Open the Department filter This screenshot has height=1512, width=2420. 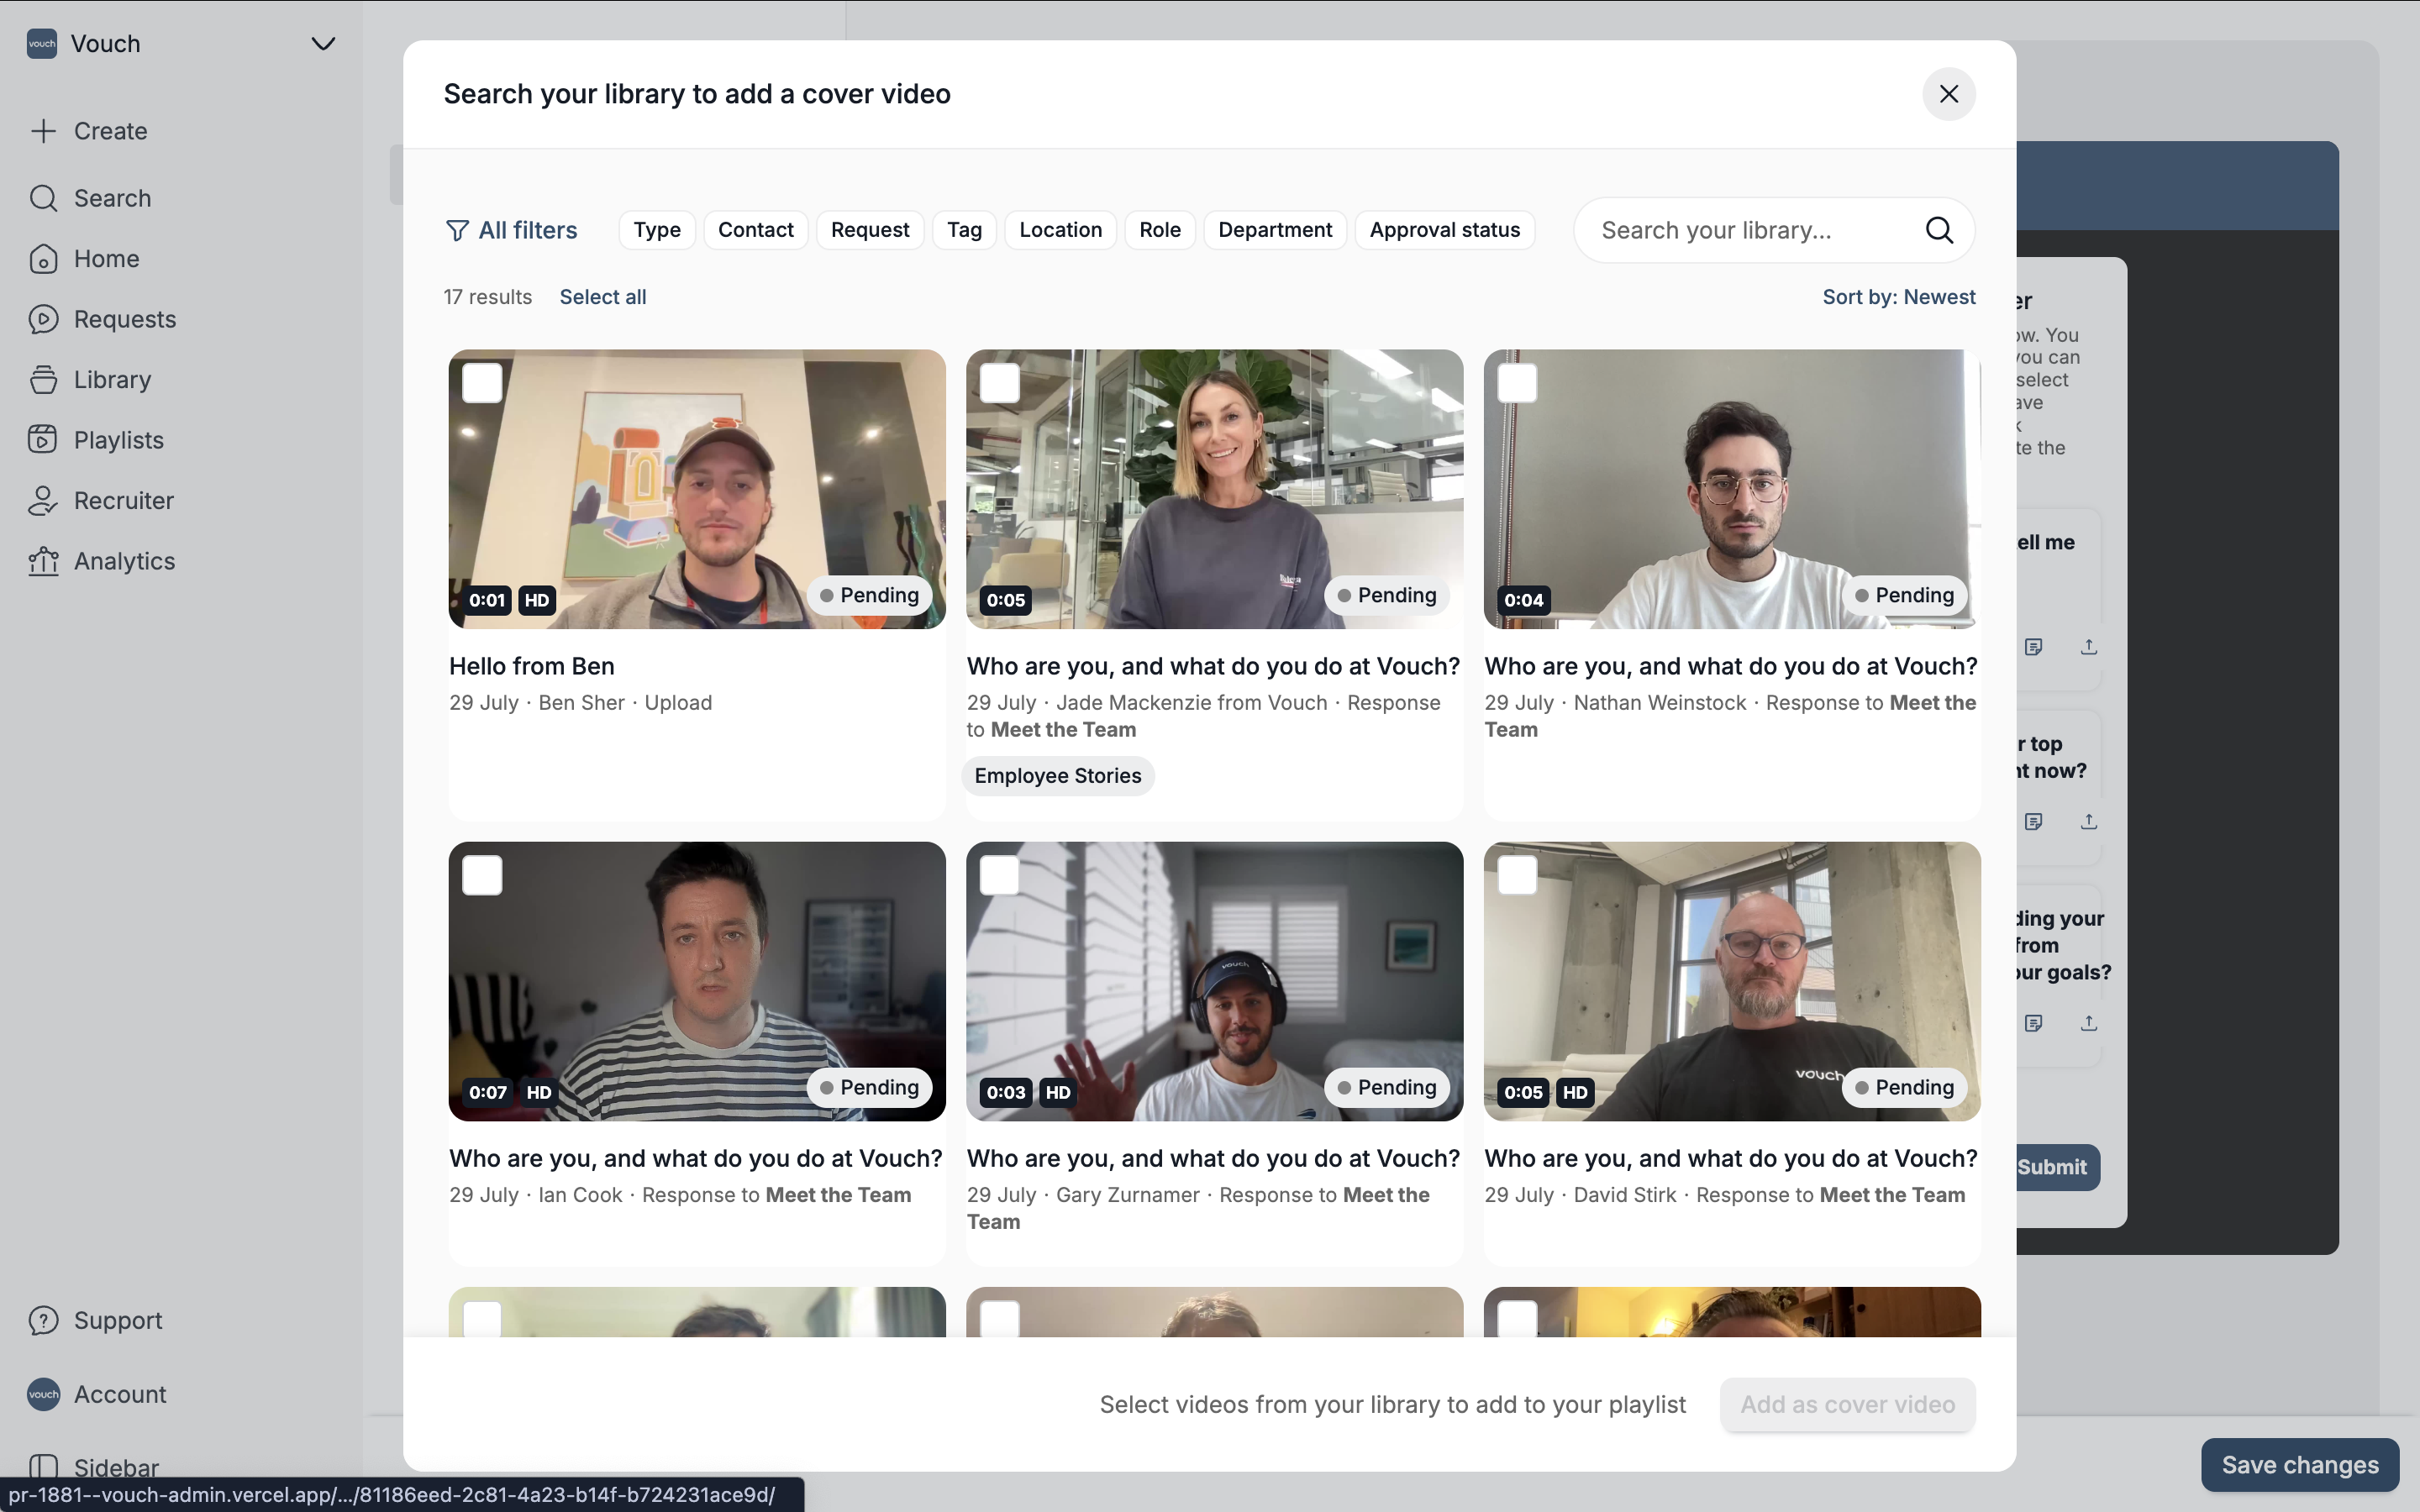[x=1275, y=230]
